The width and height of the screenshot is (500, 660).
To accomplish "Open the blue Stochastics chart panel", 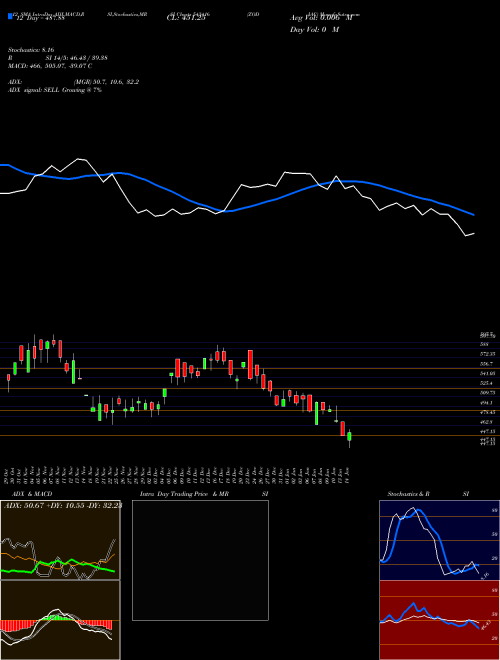I will [439, 540].
